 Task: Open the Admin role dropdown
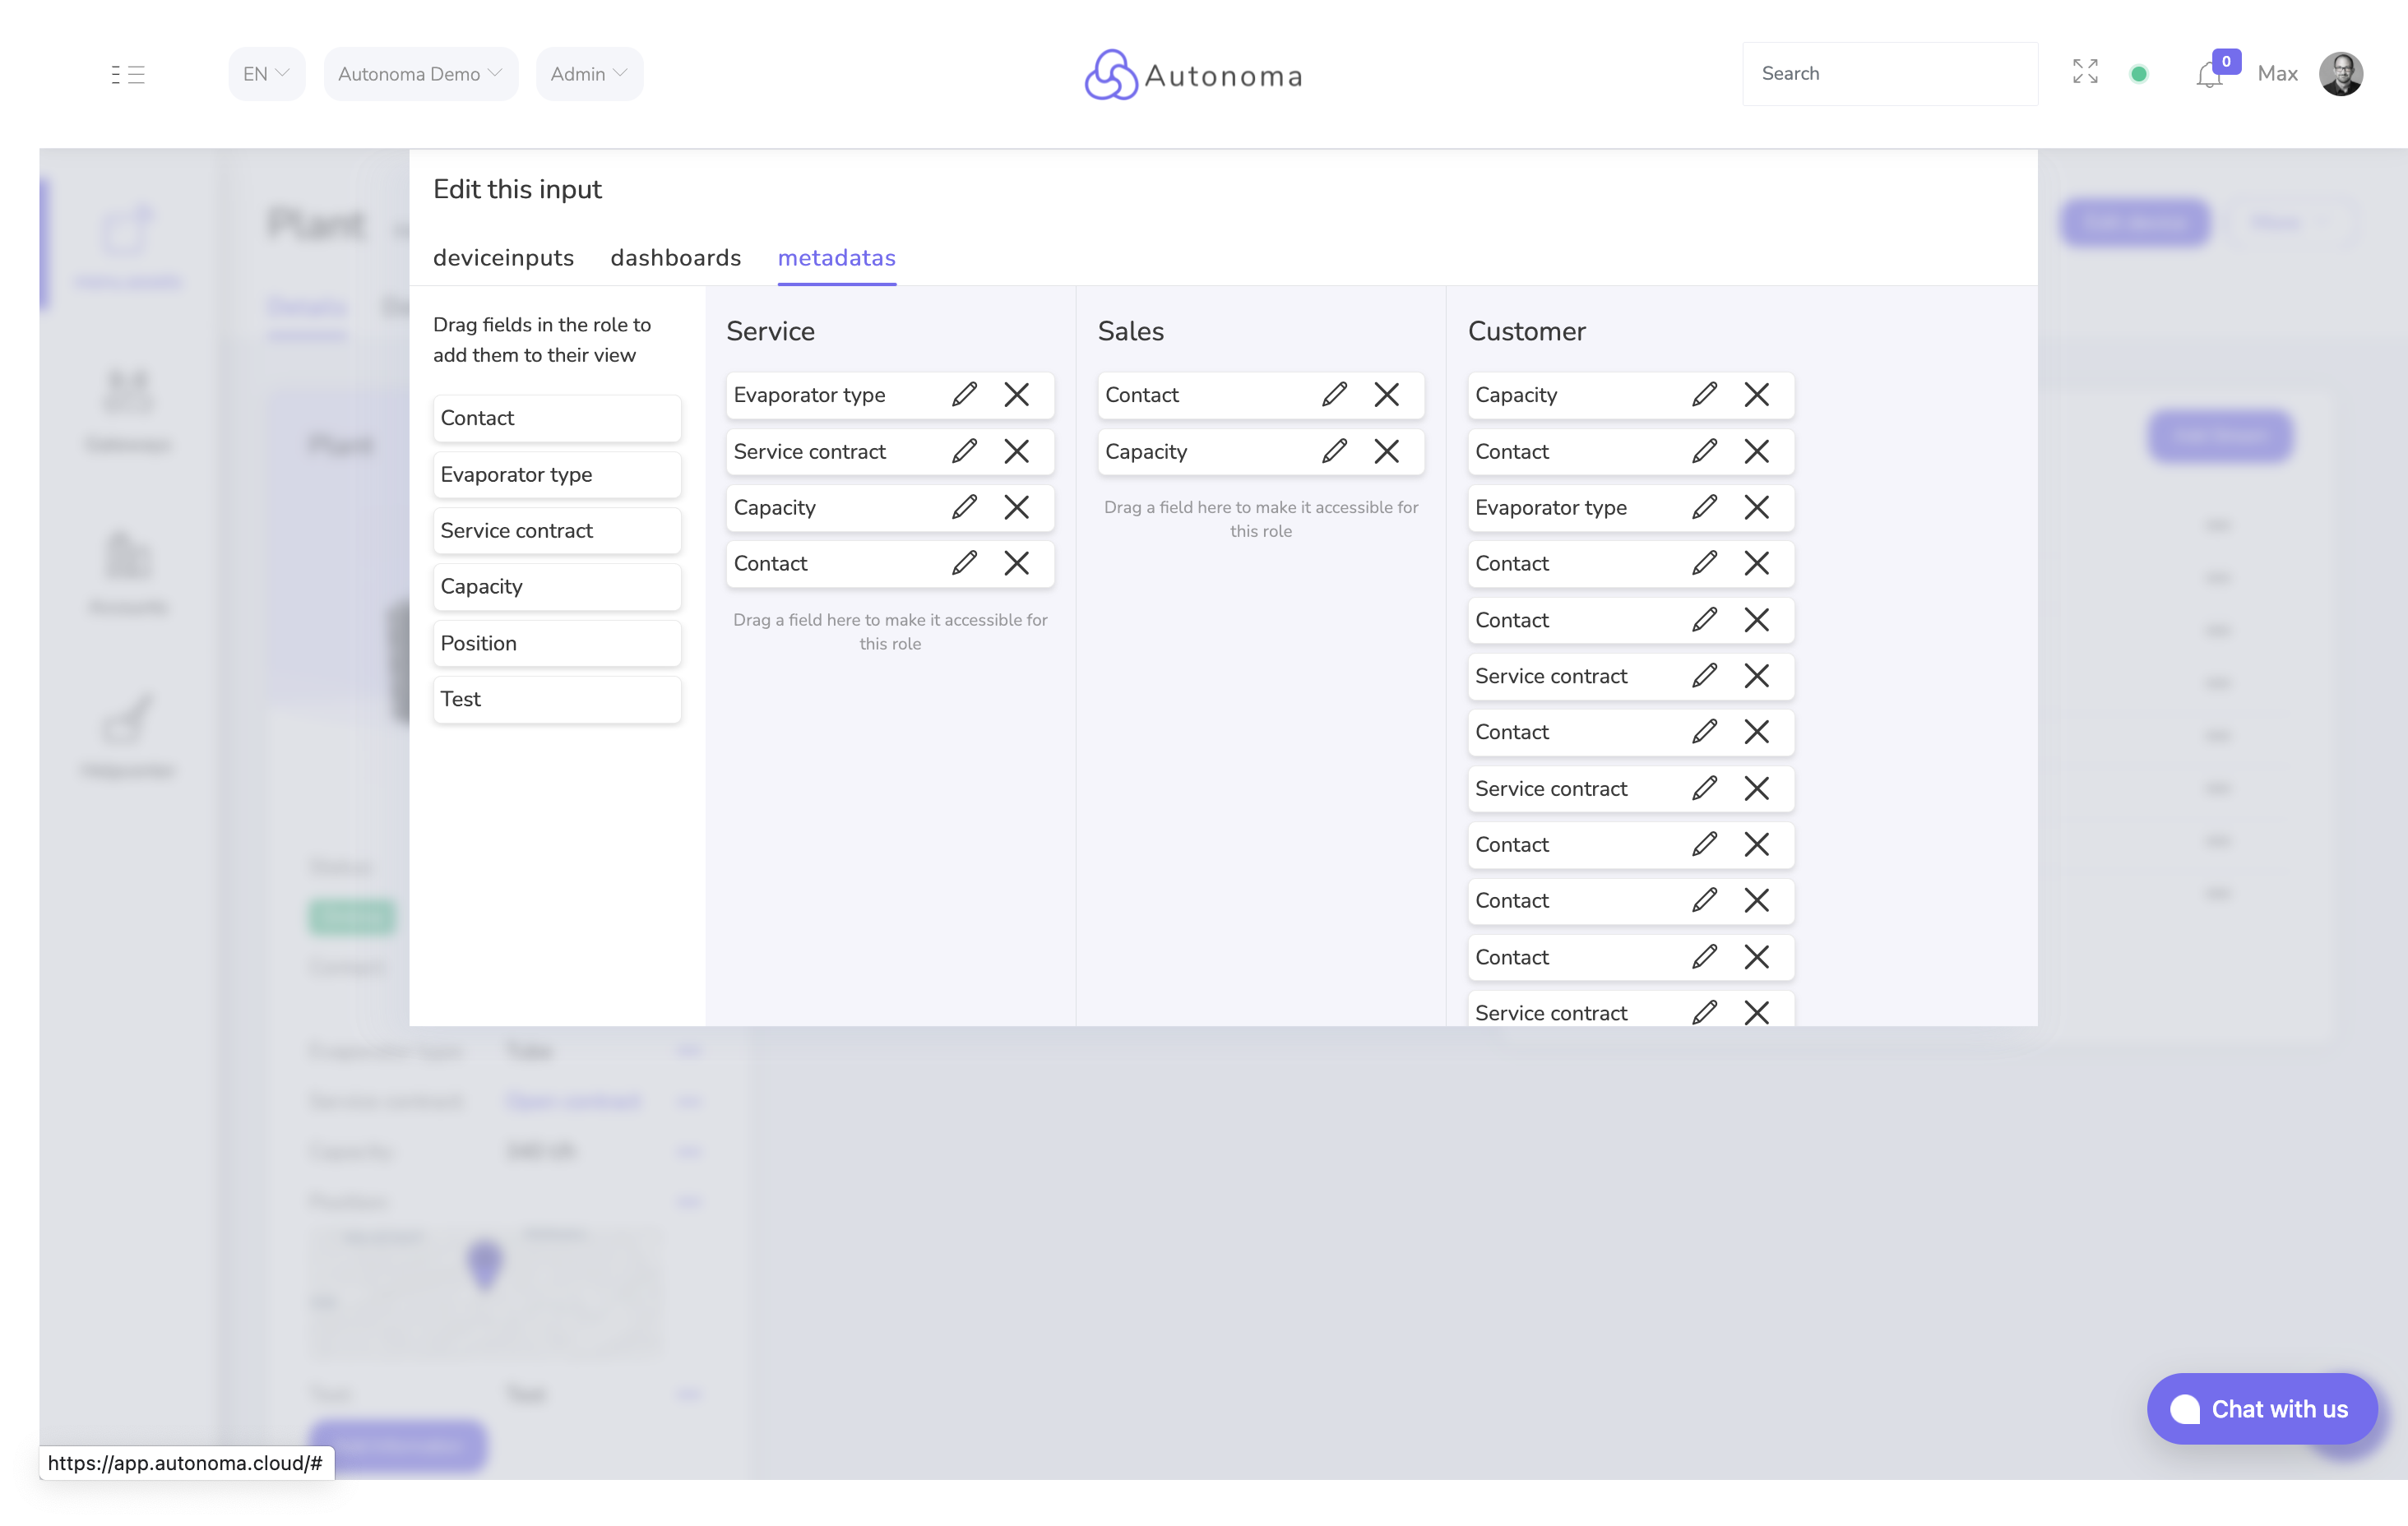589,73
